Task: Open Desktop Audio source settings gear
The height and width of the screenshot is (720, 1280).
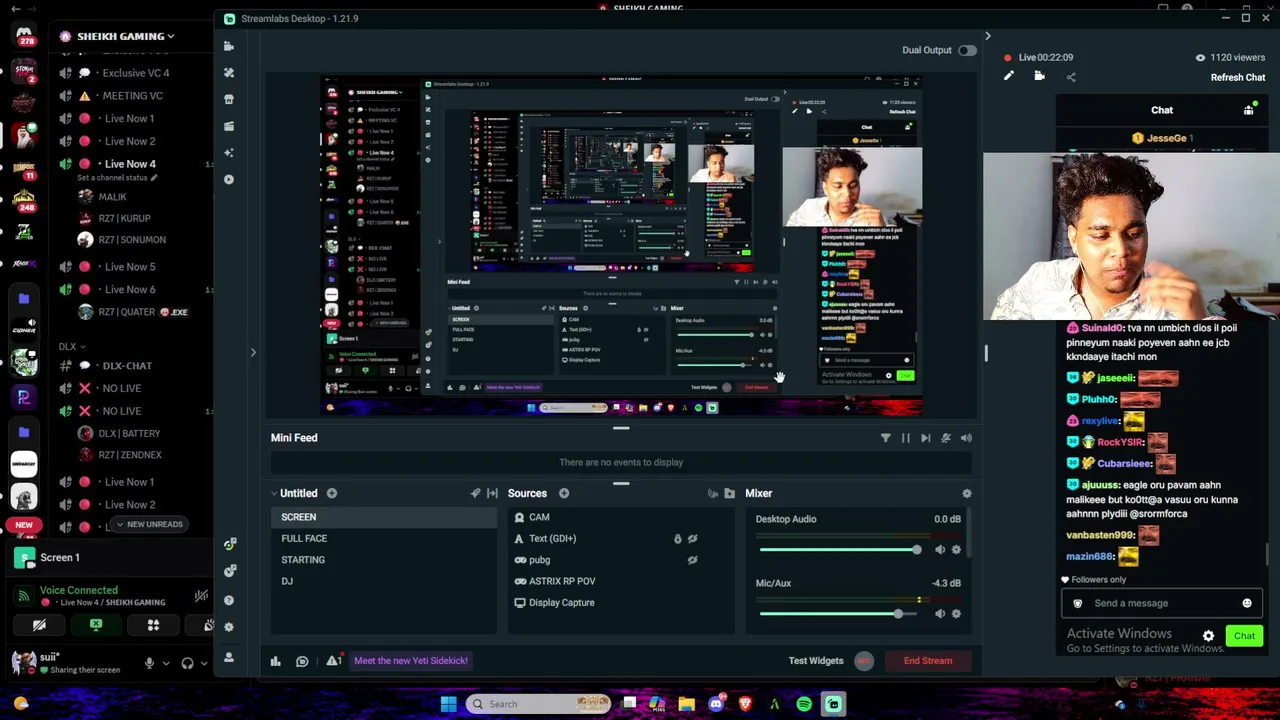Action: [956, 549]
